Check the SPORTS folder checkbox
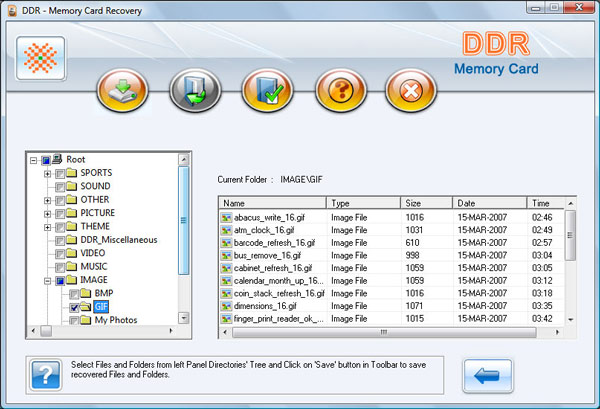Screen dimensions: 600x409 coord(60,174)
